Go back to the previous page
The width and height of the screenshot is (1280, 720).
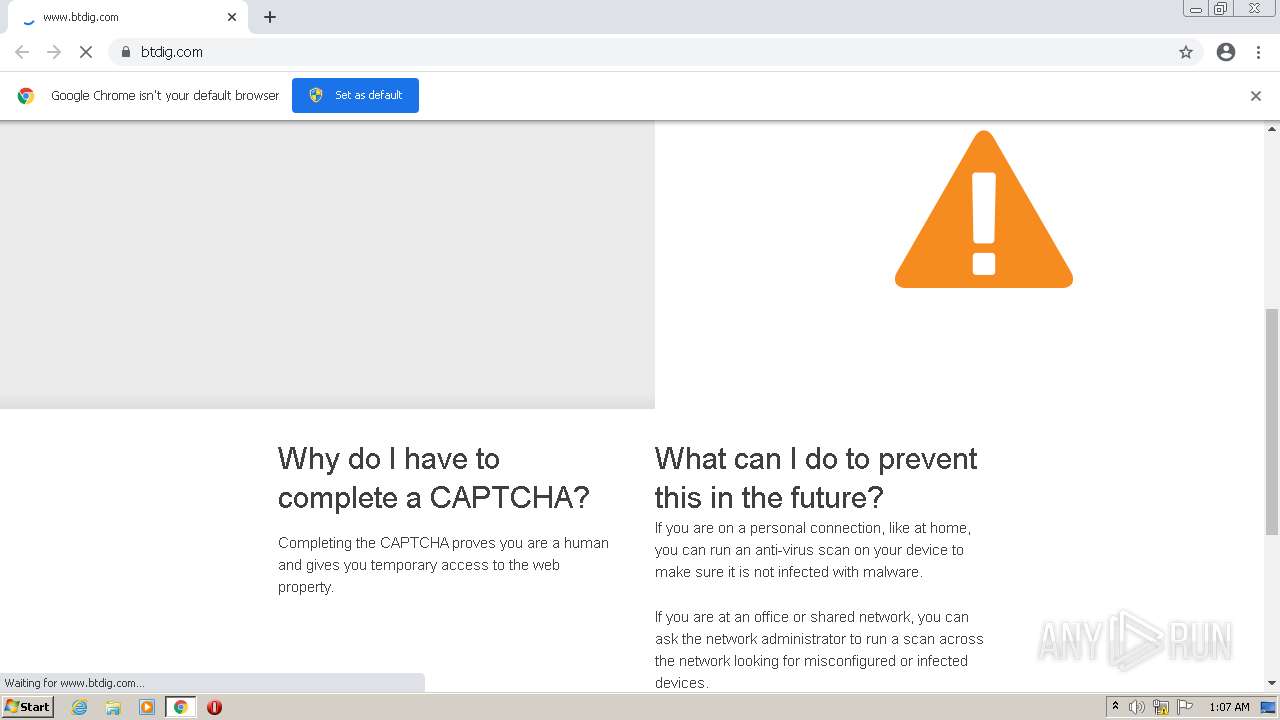(x=22, y=52)
